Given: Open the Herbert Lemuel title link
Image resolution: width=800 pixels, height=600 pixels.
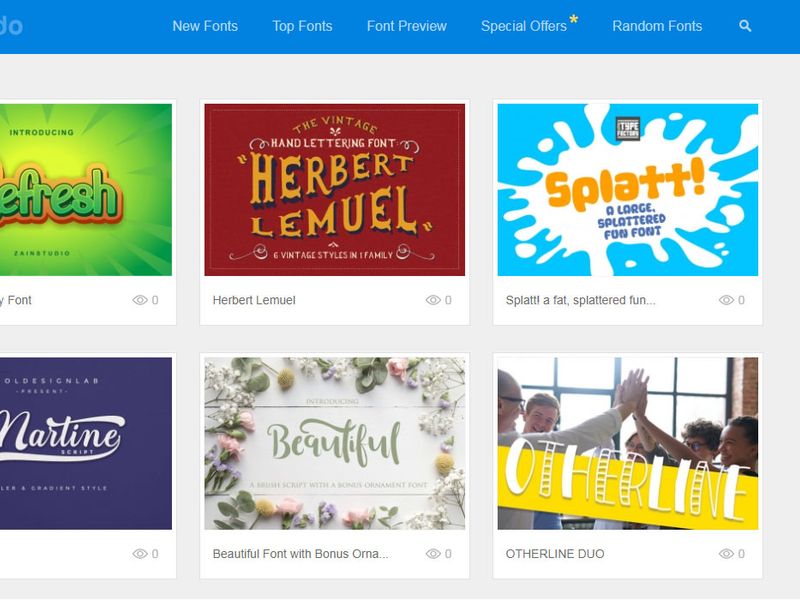Looking at the screenshot, I should [x=254, y=300].
